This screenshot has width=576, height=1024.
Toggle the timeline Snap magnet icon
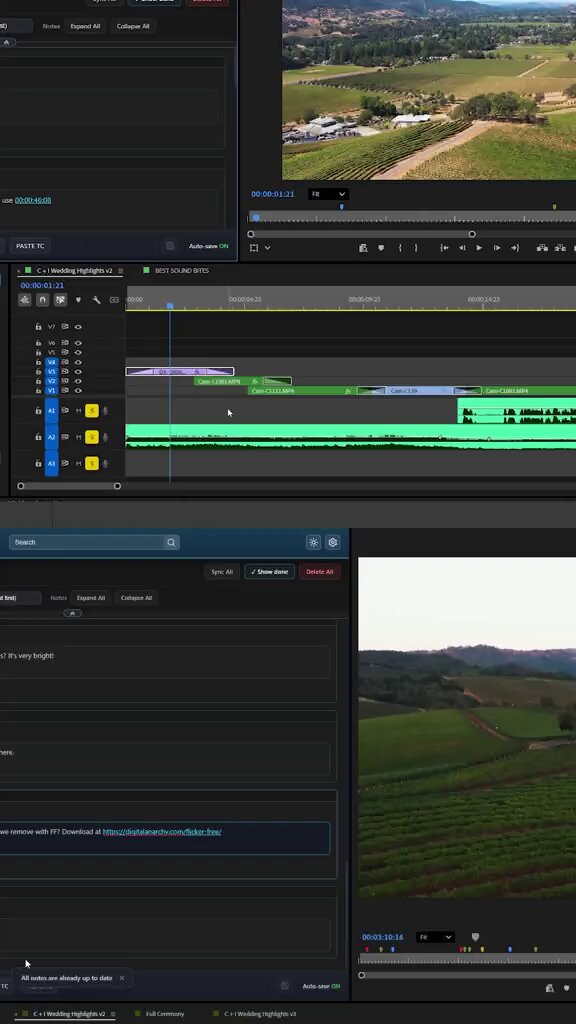(42, 300)
